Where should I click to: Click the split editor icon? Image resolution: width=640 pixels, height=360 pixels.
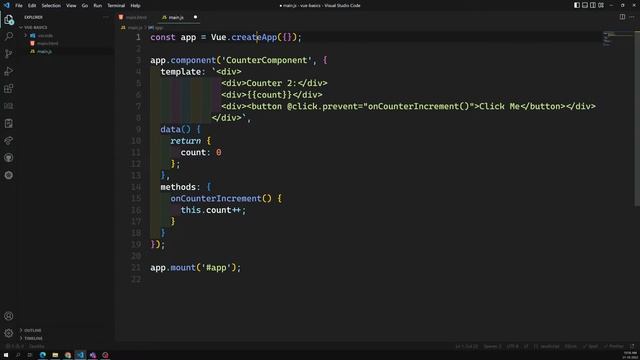click(622, 17)
